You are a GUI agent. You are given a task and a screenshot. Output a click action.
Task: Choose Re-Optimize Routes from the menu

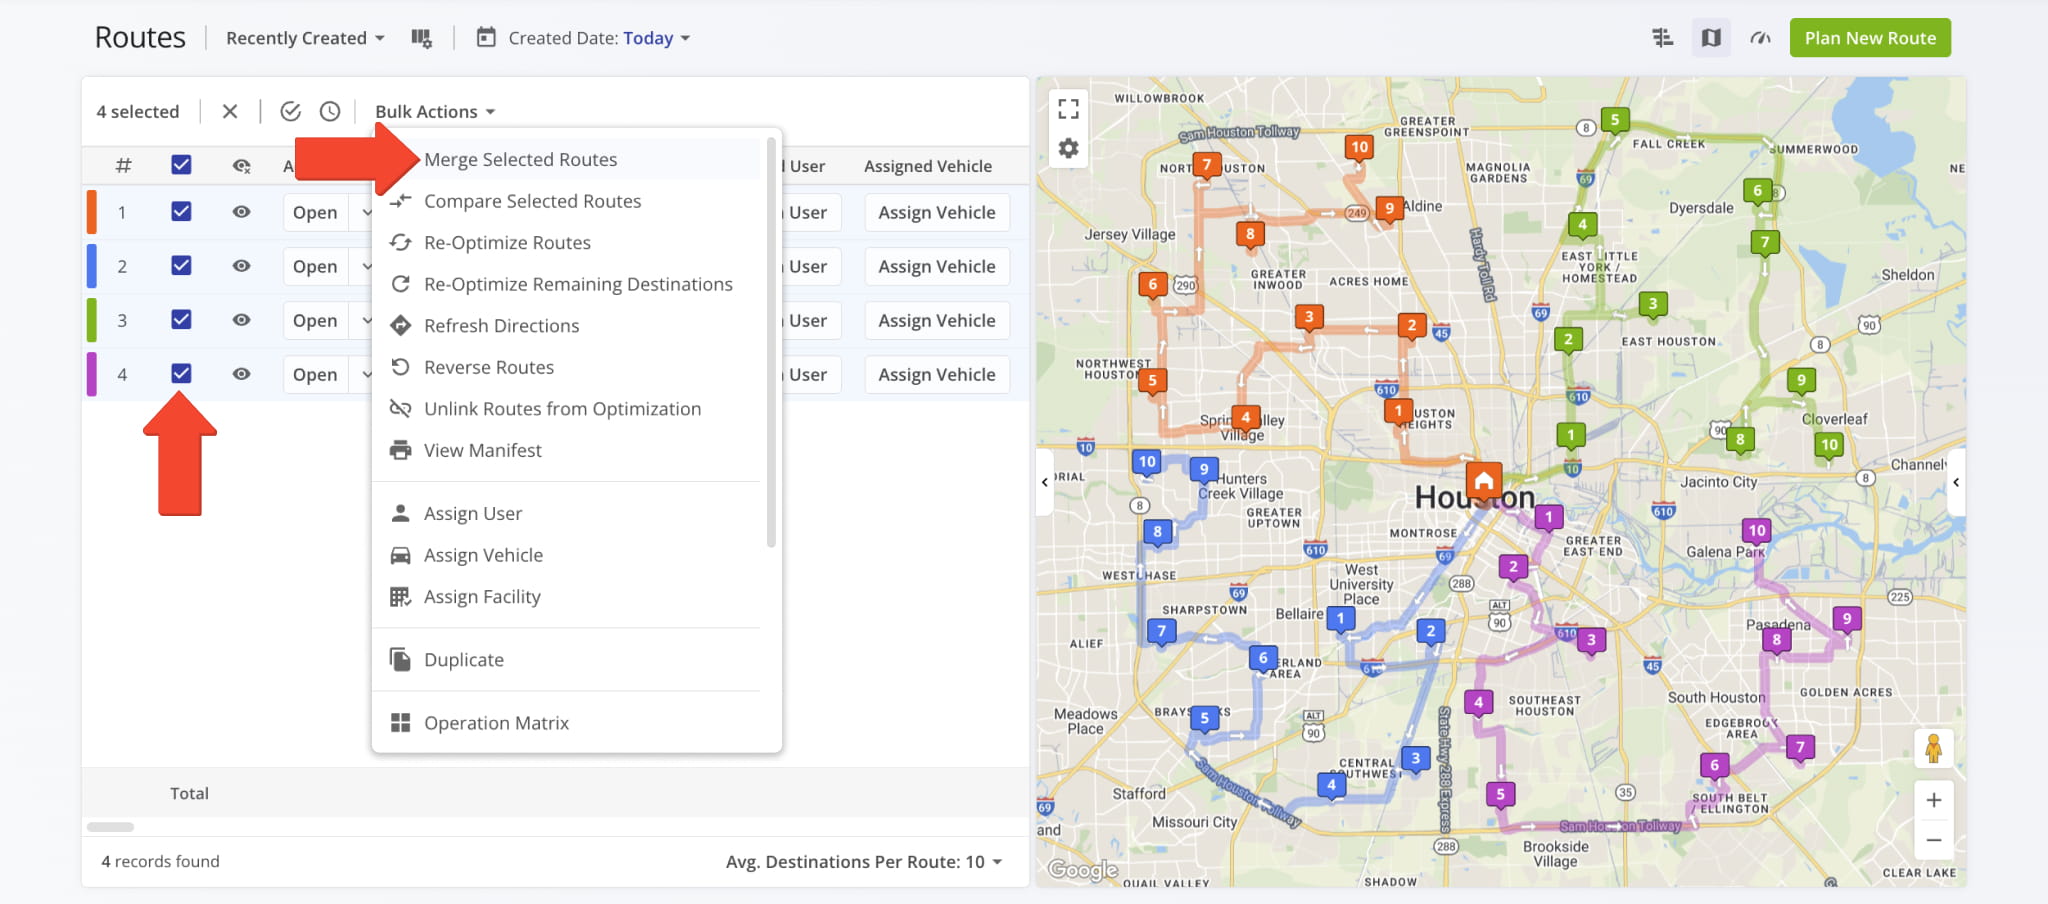coord(506,242)
